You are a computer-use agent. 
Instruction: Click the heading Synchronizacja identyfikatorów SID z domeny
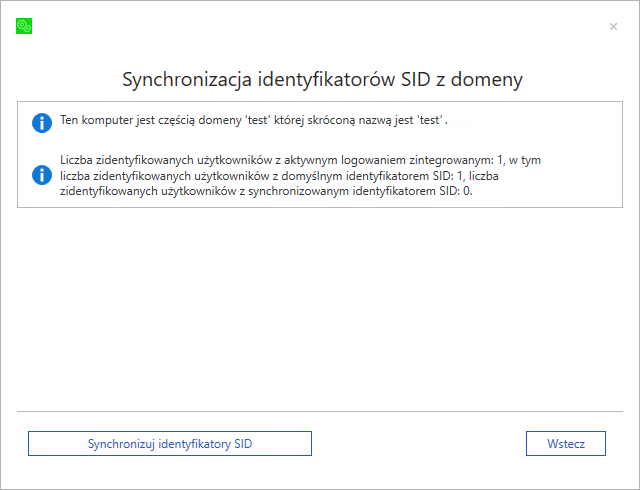click(321, 79)
